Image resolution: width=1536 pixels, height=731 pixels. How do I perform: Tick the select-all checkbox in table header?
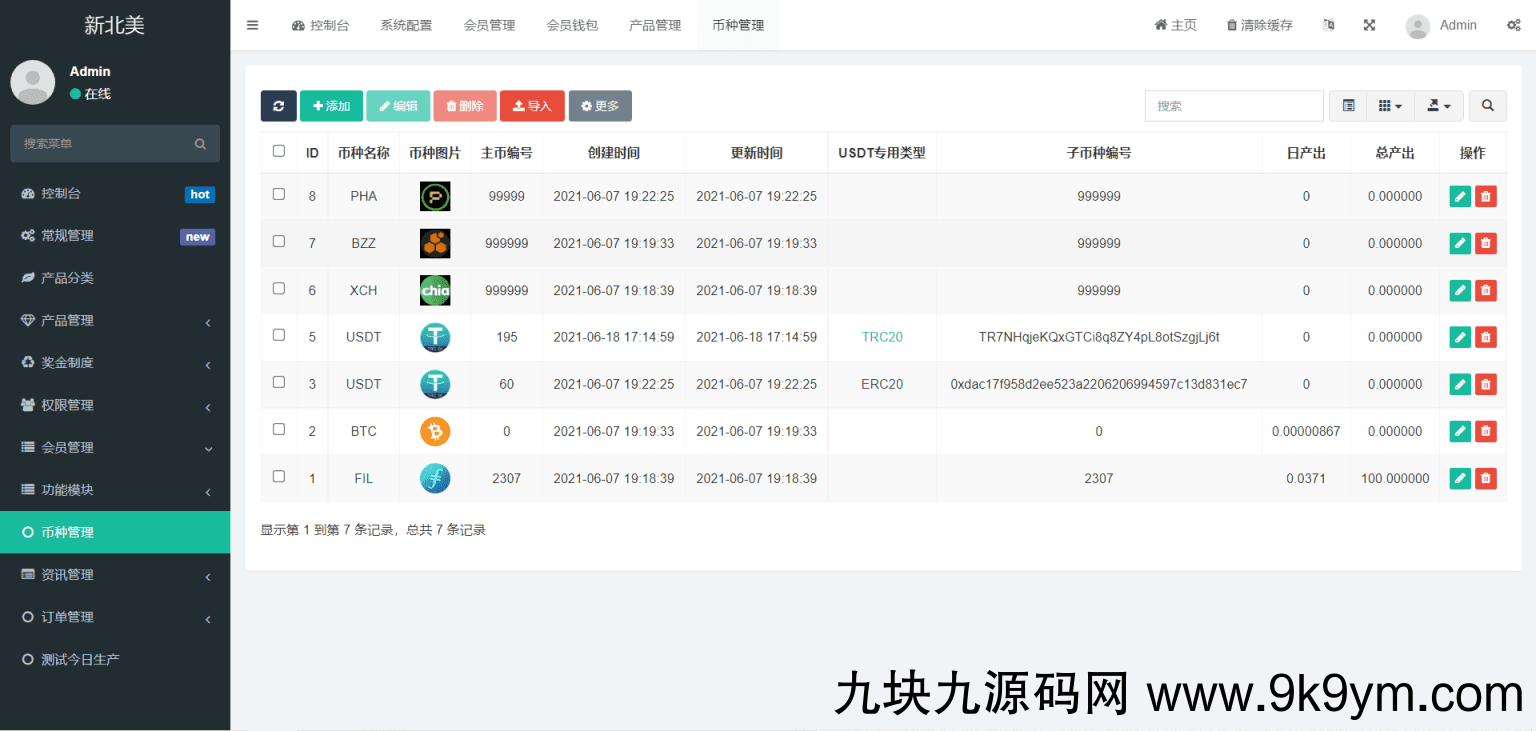(279, 152)
